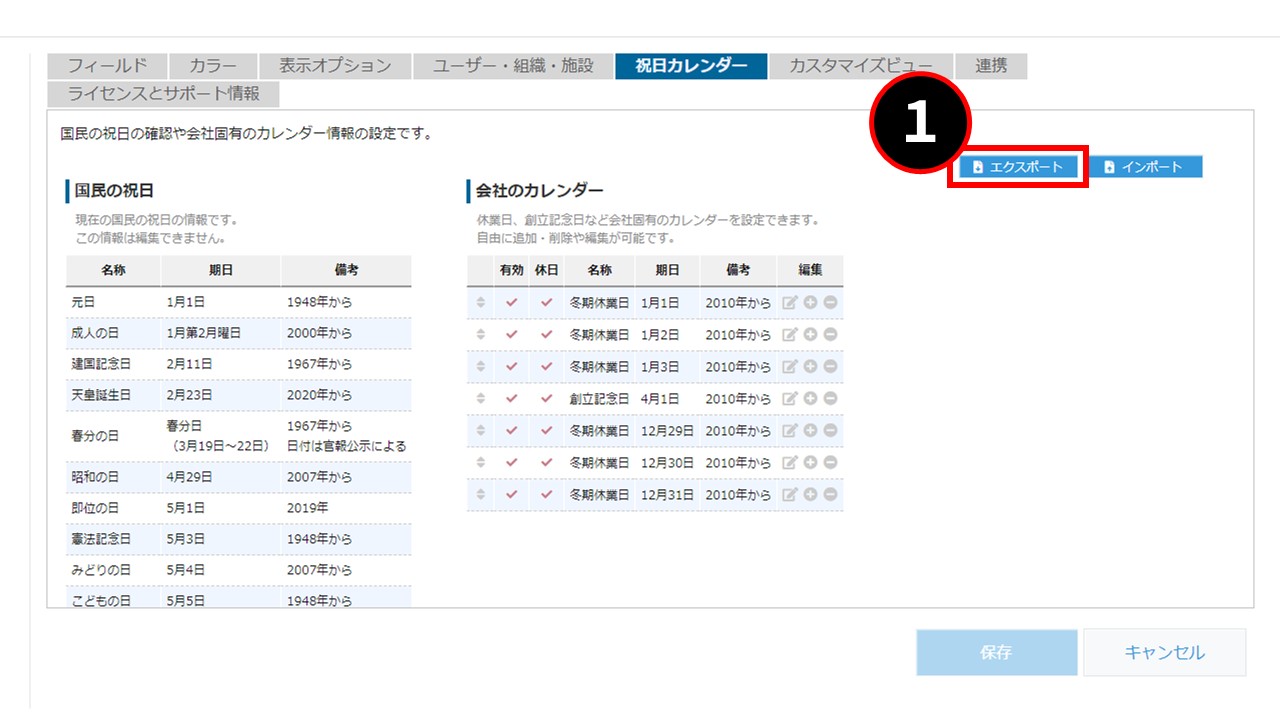
Task: Edit the 創立記念日 4月1日 entry
Action: pos(790,399)
